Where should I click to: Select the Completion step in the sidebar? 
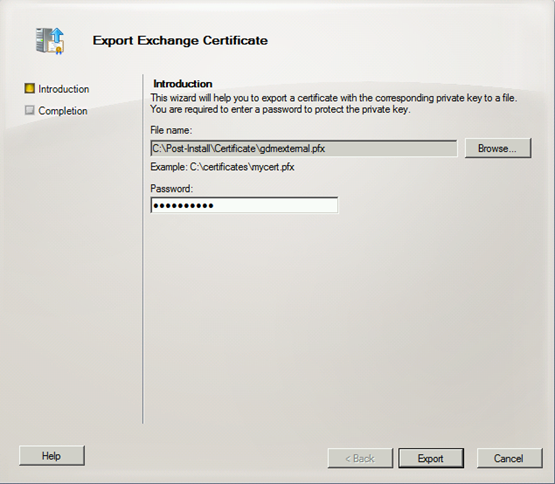coord(63,111)
